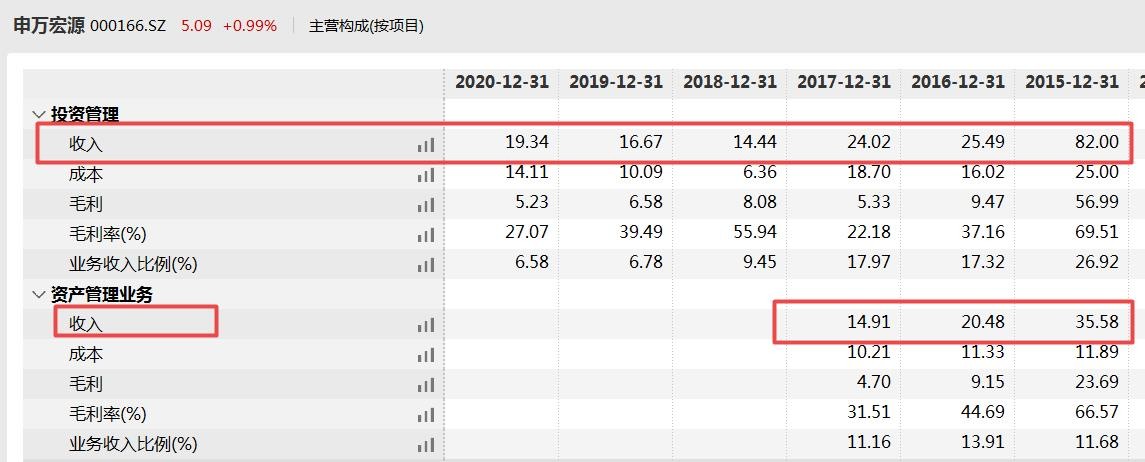Open chart icon for 资产管理业务 毛利率(%) row
This screenshot has width=1145, height=462.
pyautogui.click(x=426, y=415)
